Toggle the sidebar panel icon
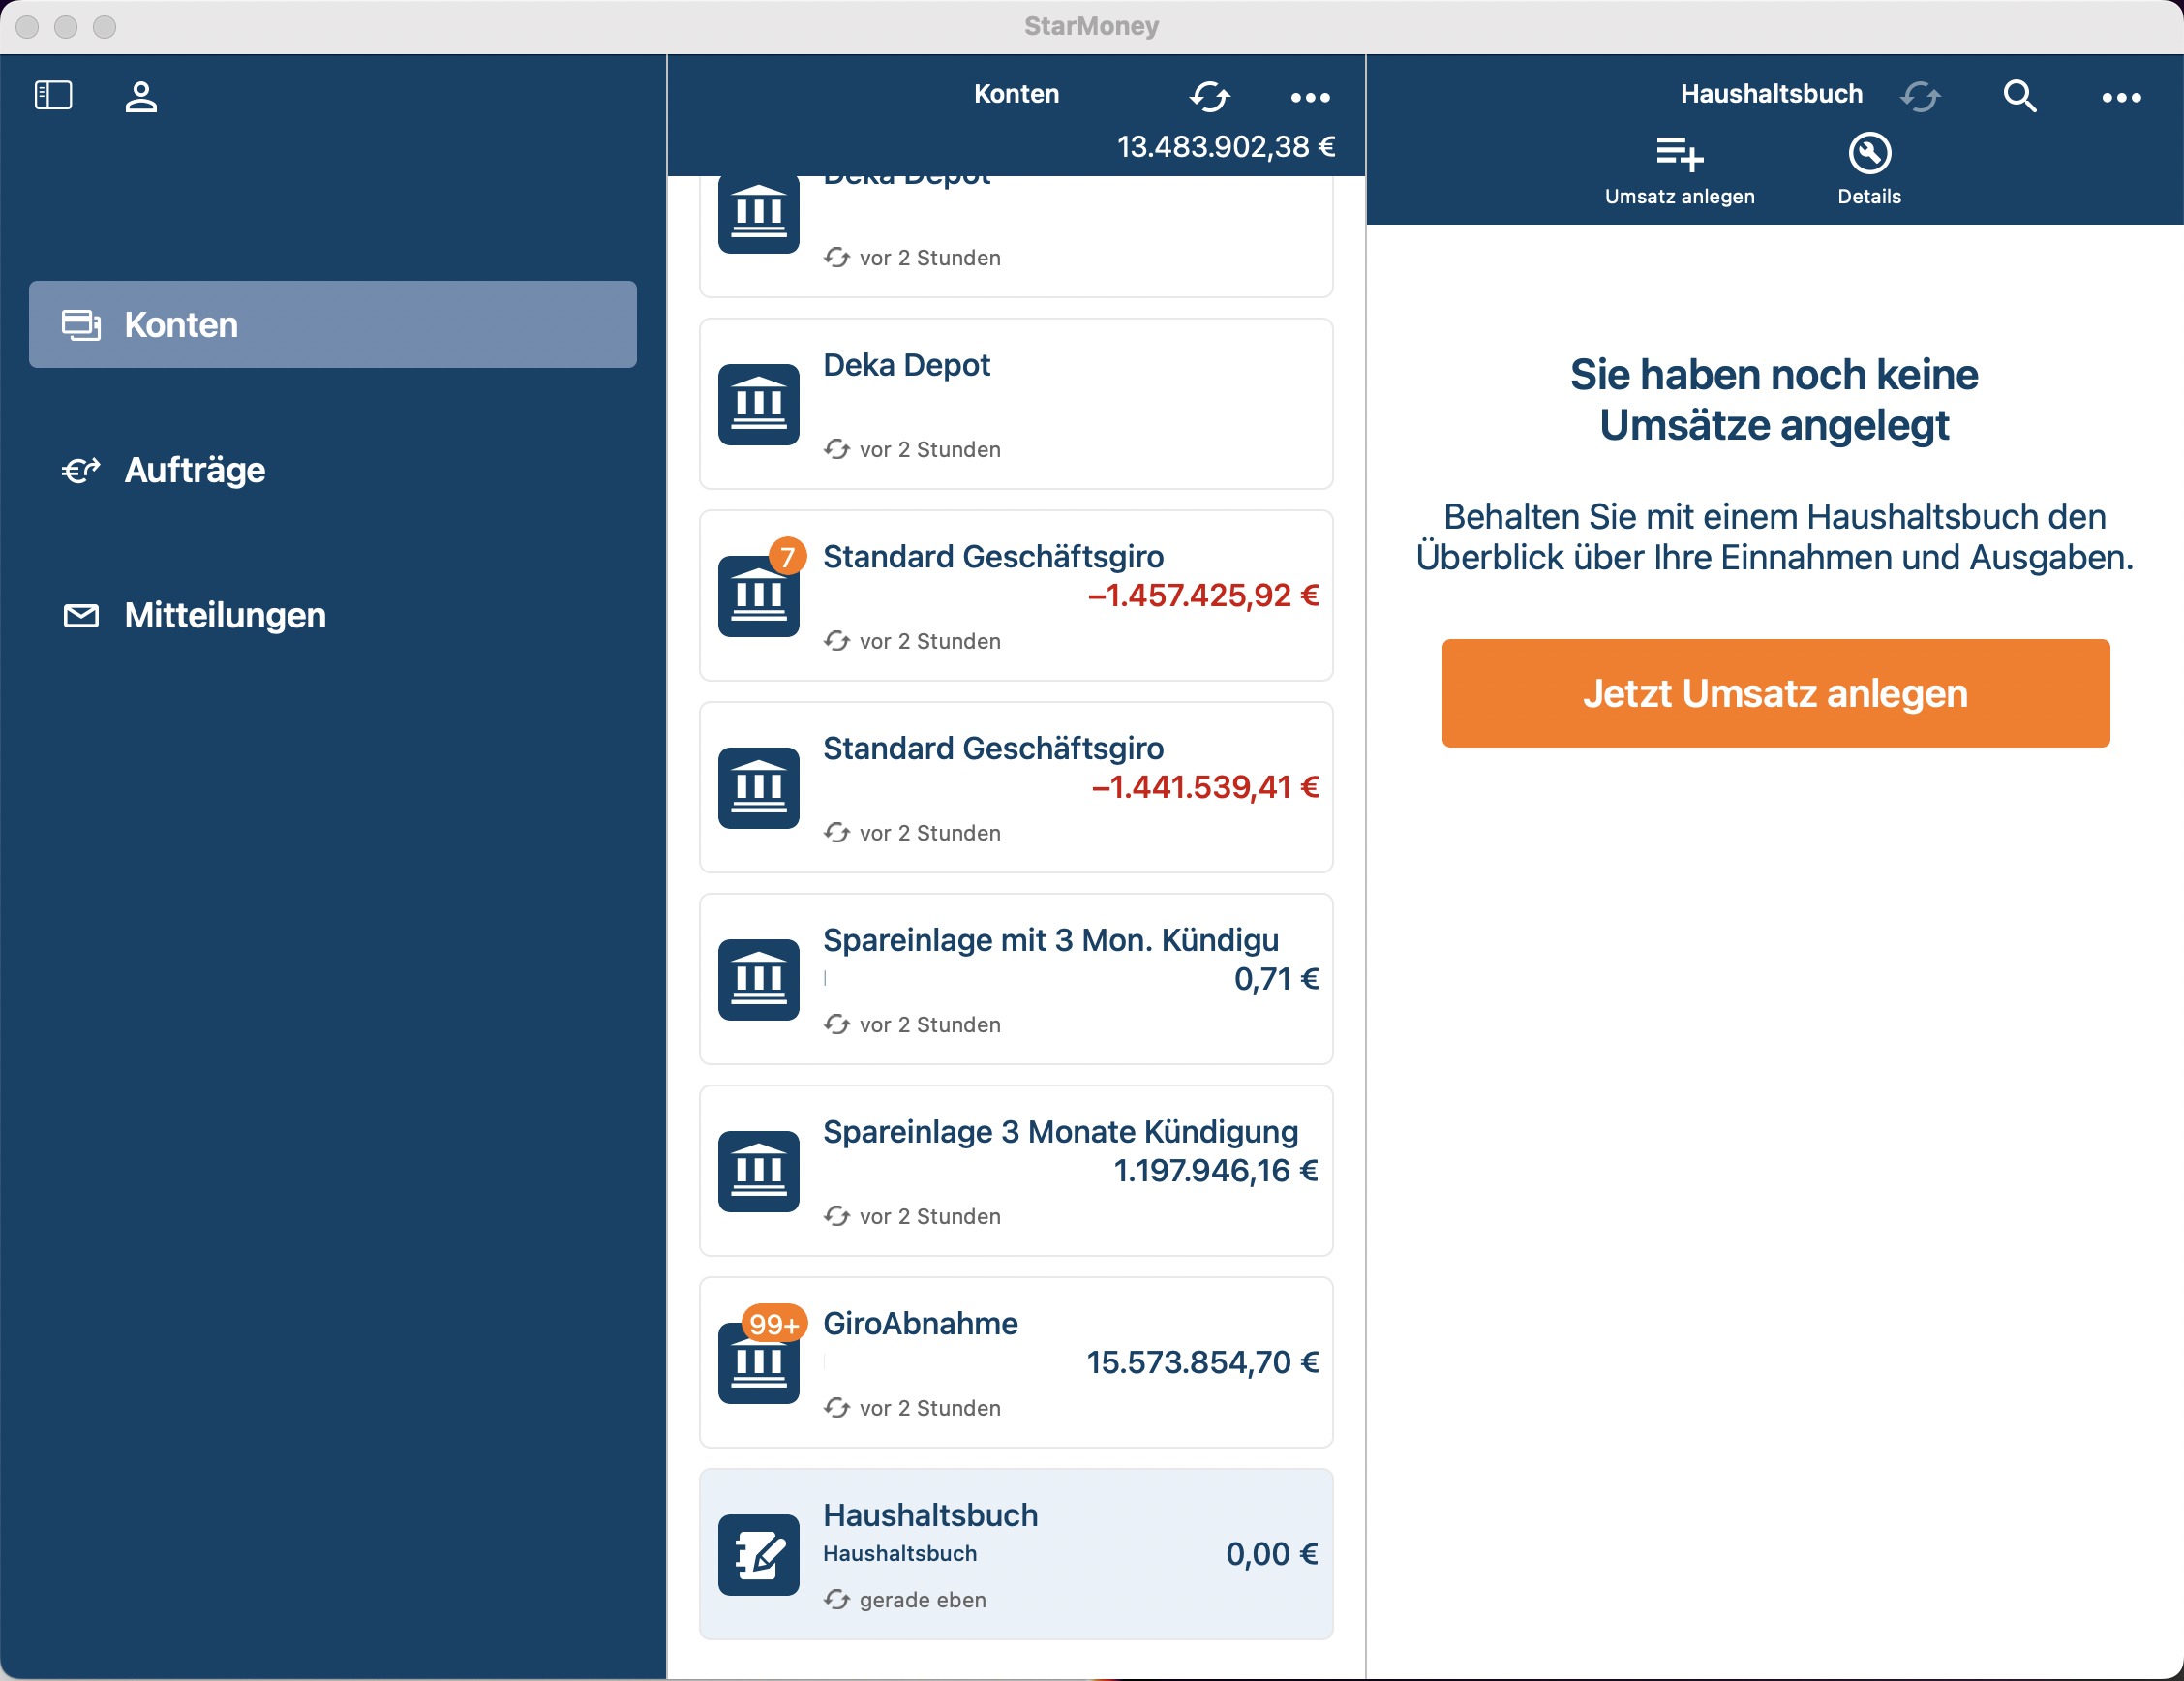Viewport: 2184px width, 1681px height. tap(53, 96)
